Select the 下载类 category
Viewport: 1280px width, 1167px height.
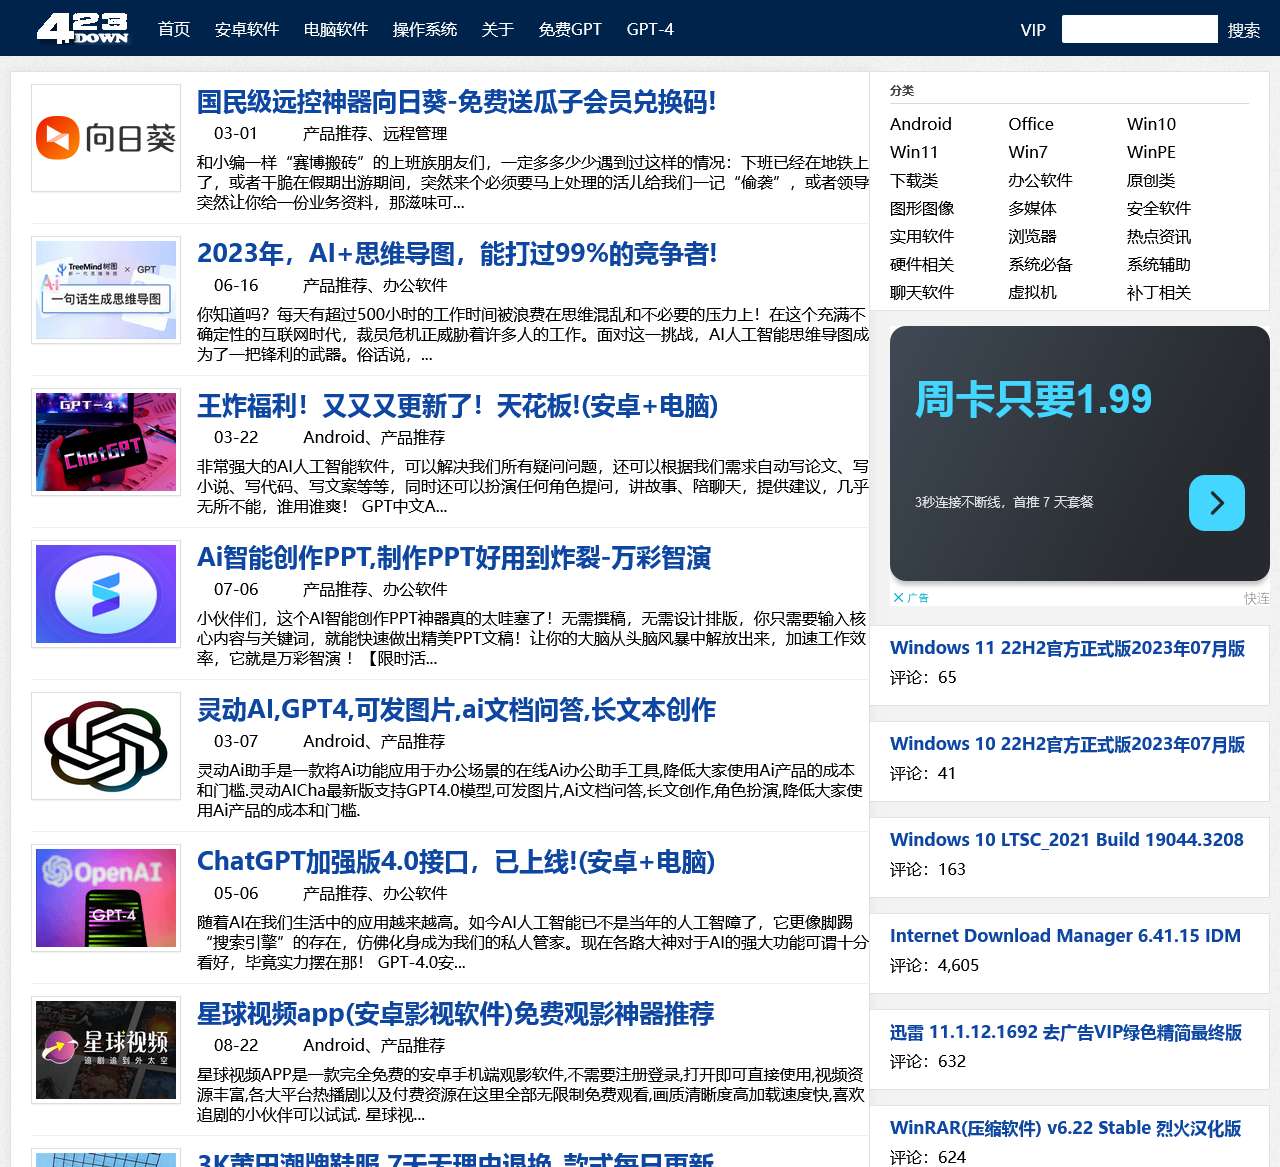pyautogui.click(x=914, y=180)
